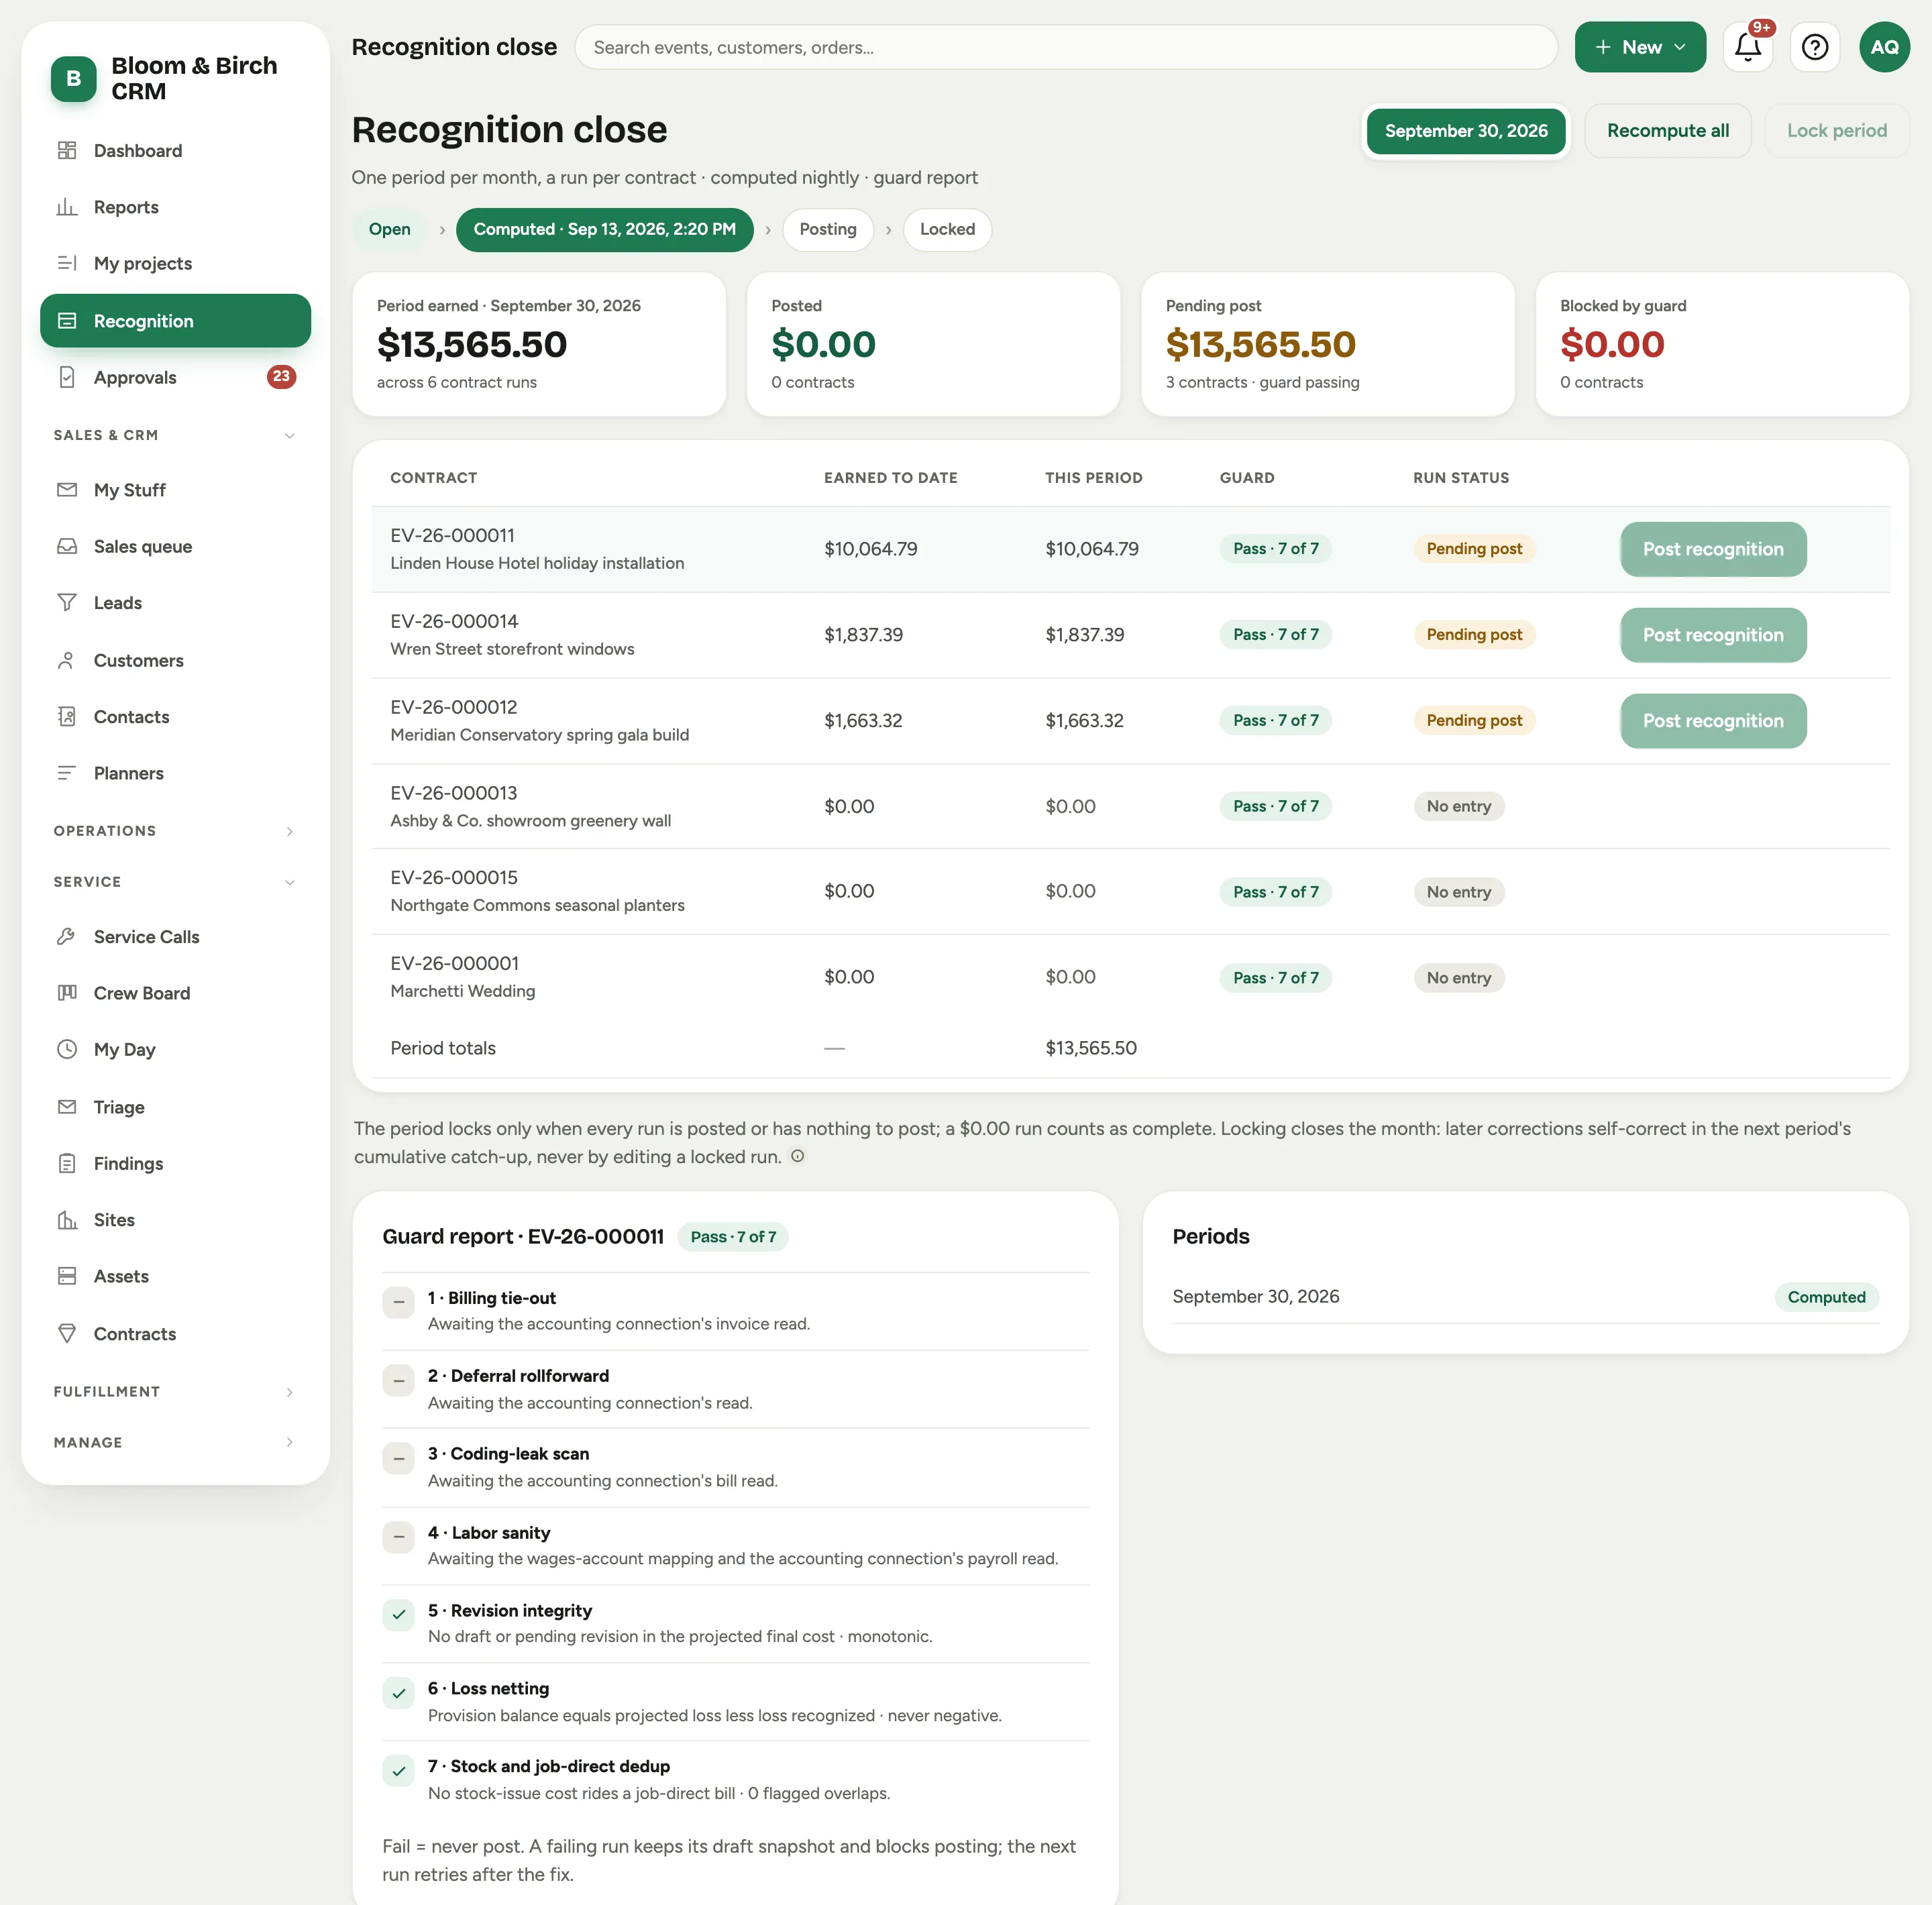Open Service Calls in the sidebar
Viewport: 1932px width, 1905px height.
coord(175,937)
